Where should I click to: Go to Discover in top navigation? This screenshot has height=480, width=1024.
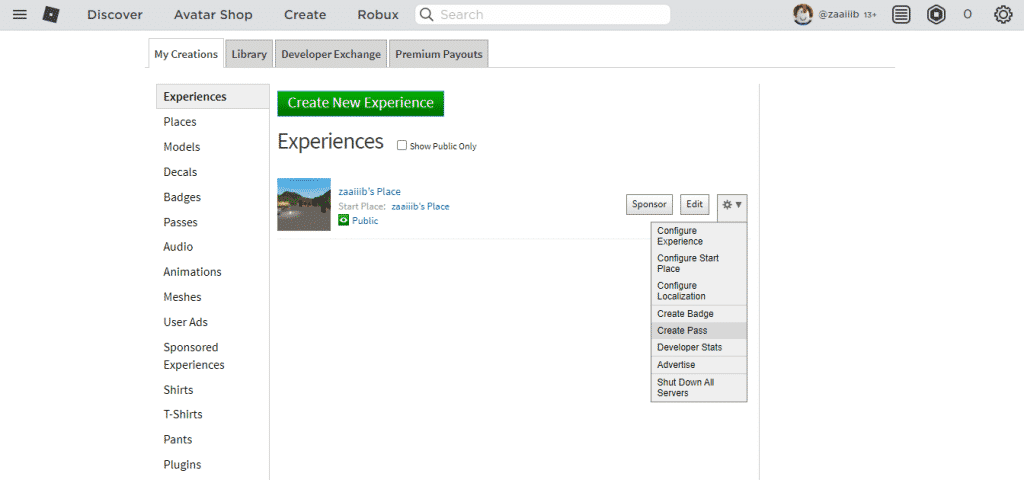click(115, 14)
